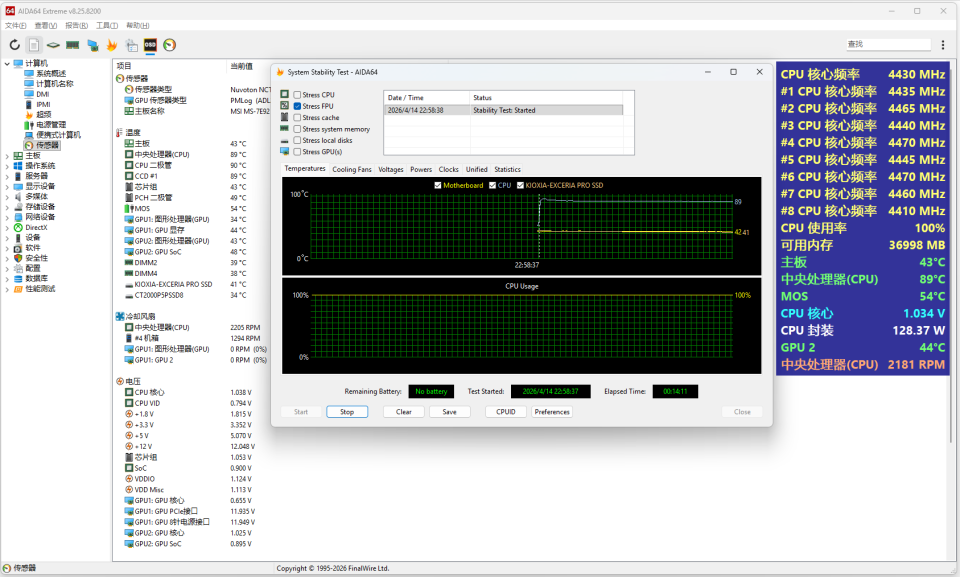The height and width of the screenshot is (577, 960).
Task: Select 超频 tree item with flame icon
Action: [x=43, y=115]
